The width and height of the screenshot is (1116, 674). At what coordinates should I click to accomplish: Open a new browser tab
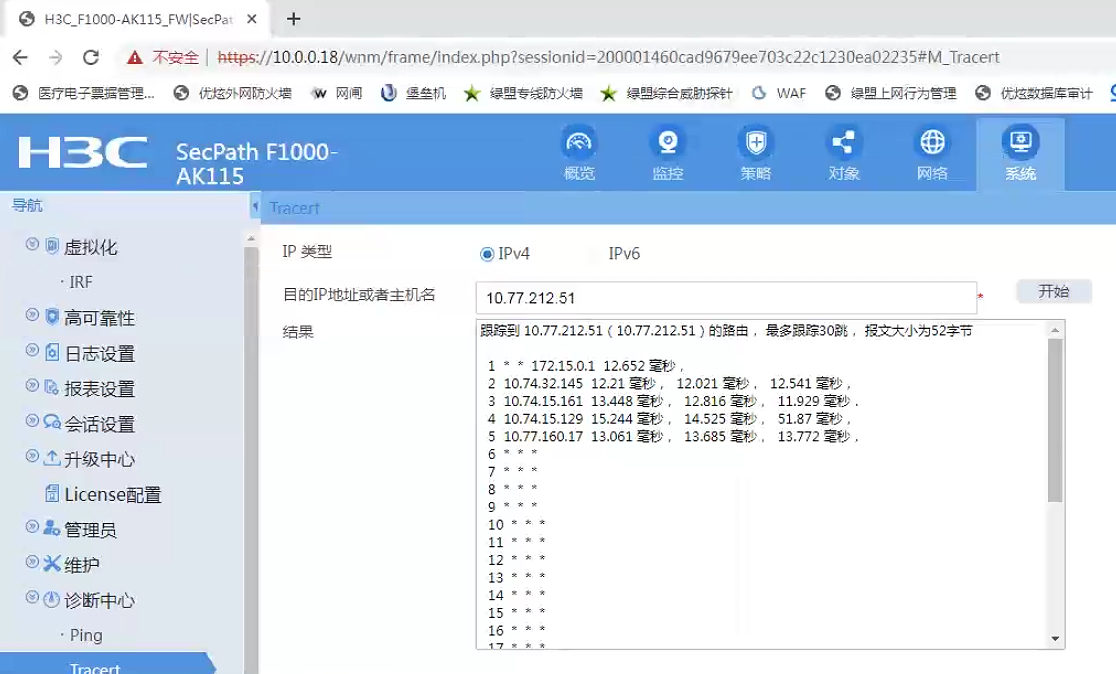click(293, 19)
